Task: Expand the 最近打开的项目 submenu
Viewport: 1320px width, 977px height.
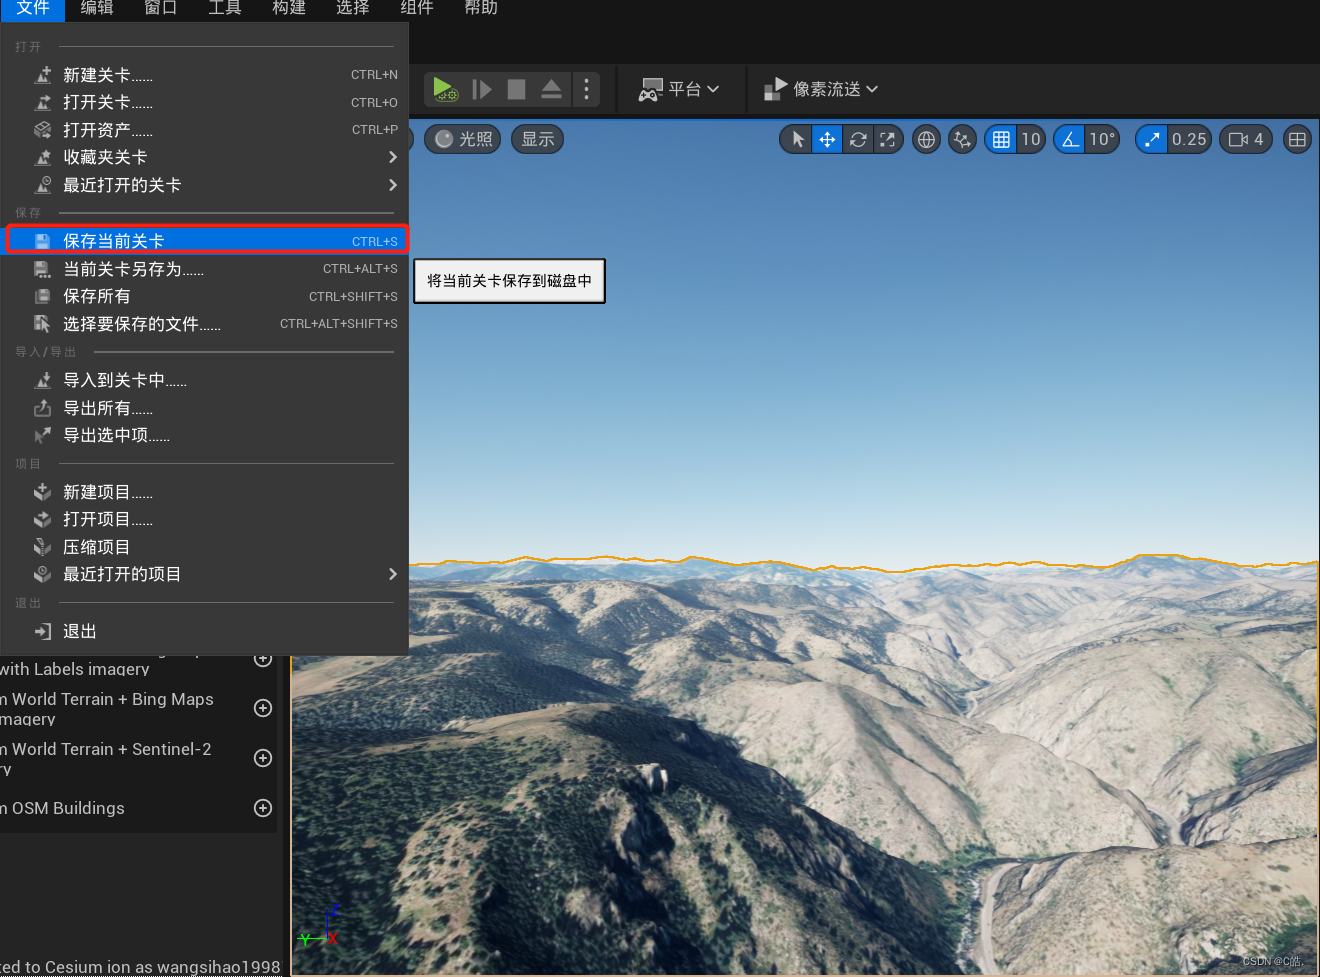Action: (204, 574)
